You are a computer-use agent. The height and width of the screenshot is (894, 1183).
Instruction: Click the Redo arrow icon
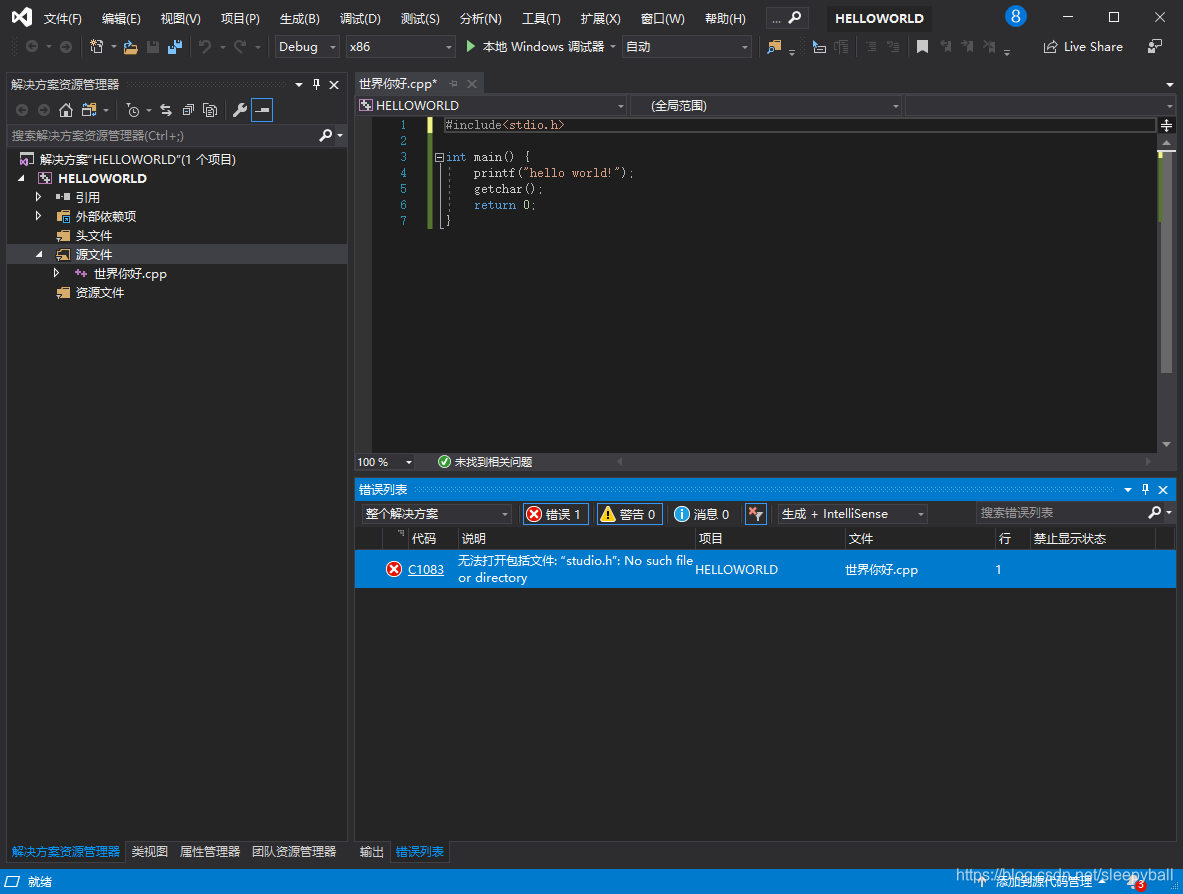(x=240, y=47)
